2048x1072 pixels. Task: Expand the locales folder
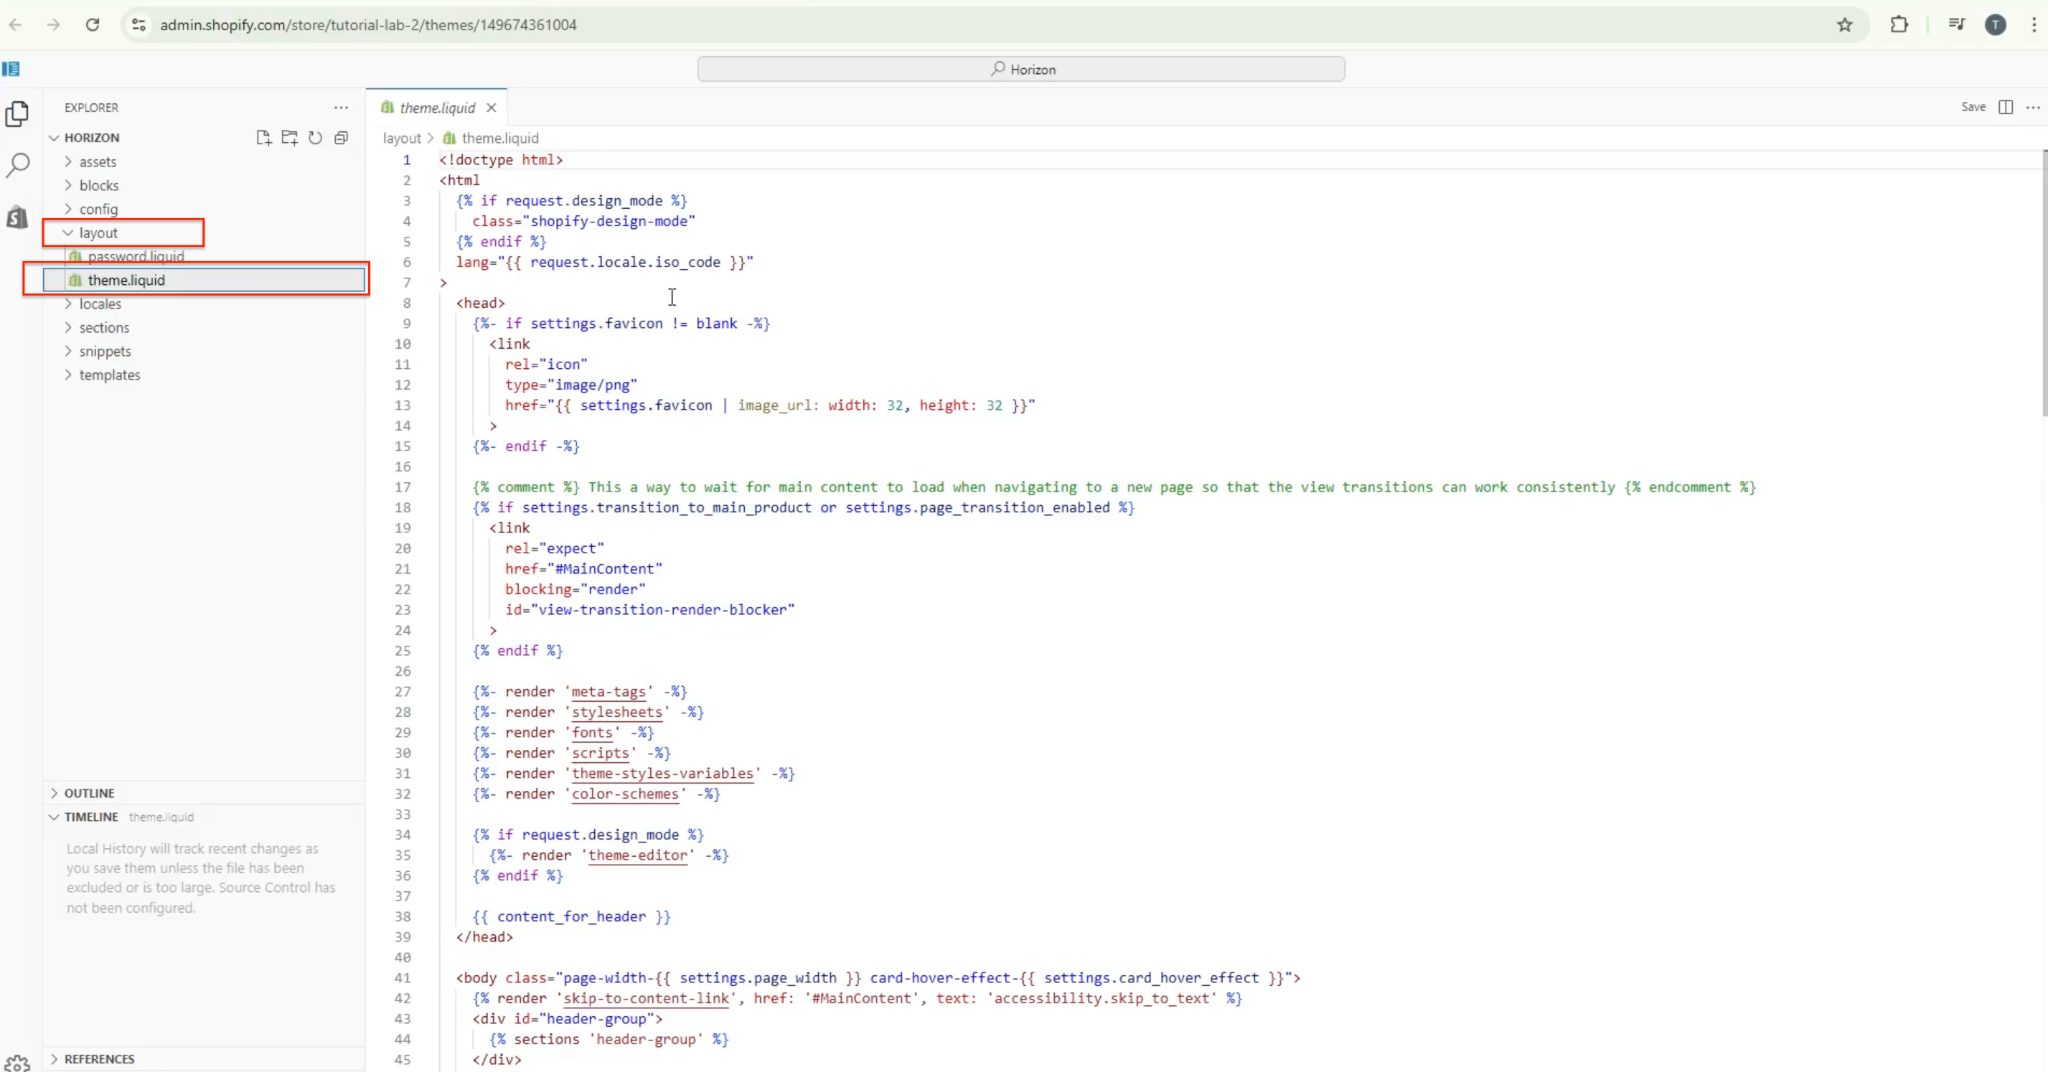point(100,304)
